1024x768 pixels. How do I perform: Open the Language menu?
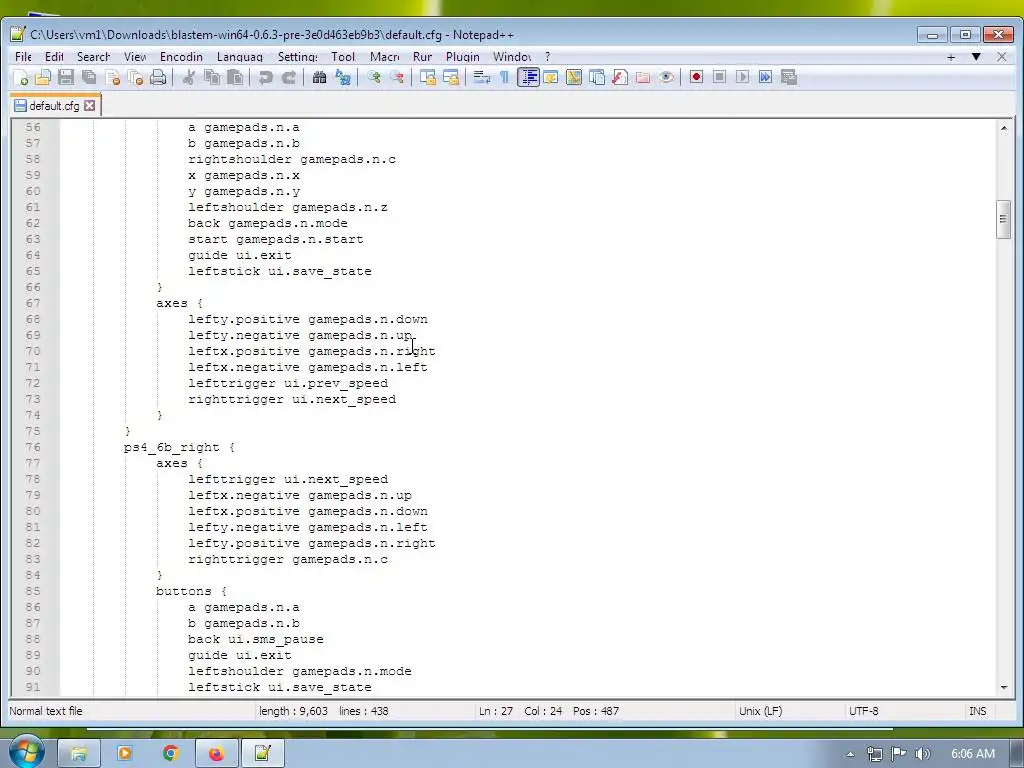click(x=240, y=57)
